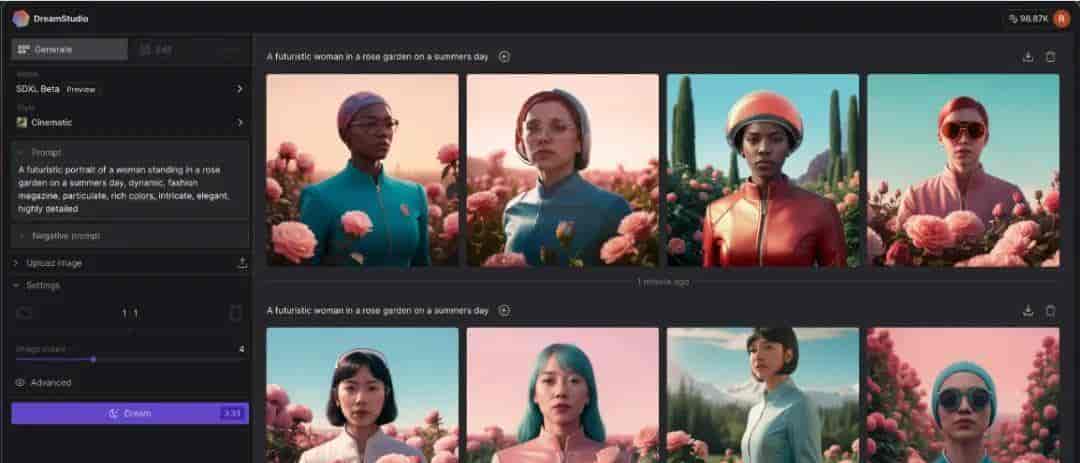
Task: Open the teal beanie and sunglasses woman image
Action: point(964,395)
